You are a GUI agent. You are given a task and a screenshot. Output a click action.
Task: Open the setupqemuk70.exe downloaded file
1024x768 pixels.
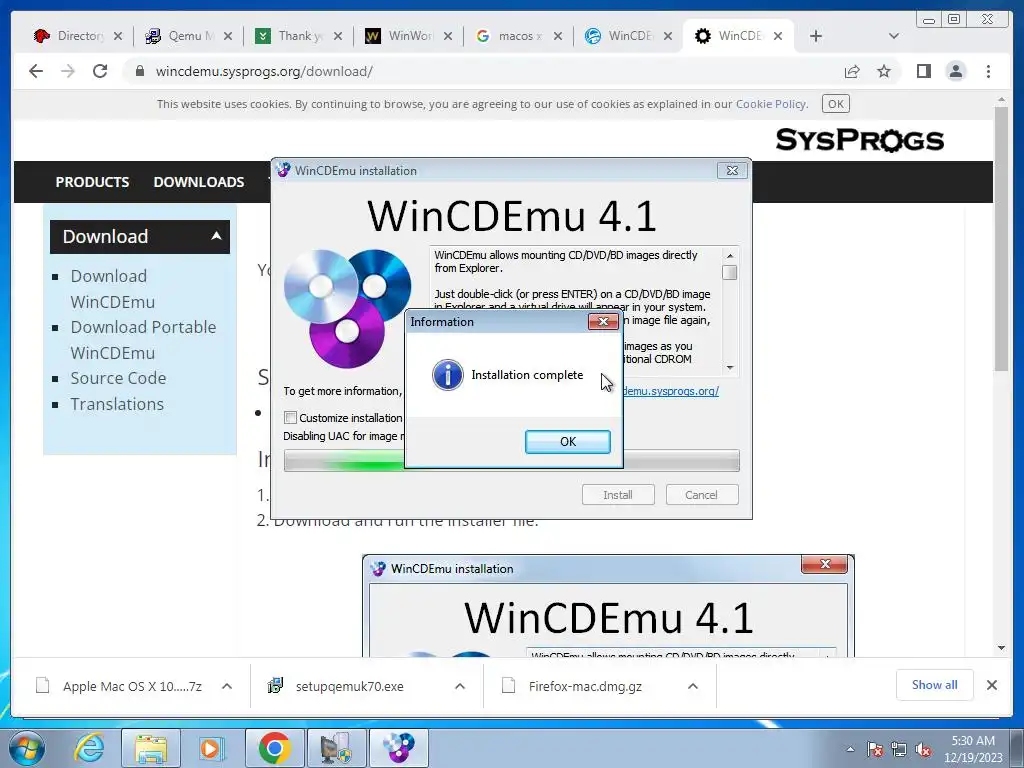pyautogui.click(x=349, y=686)
